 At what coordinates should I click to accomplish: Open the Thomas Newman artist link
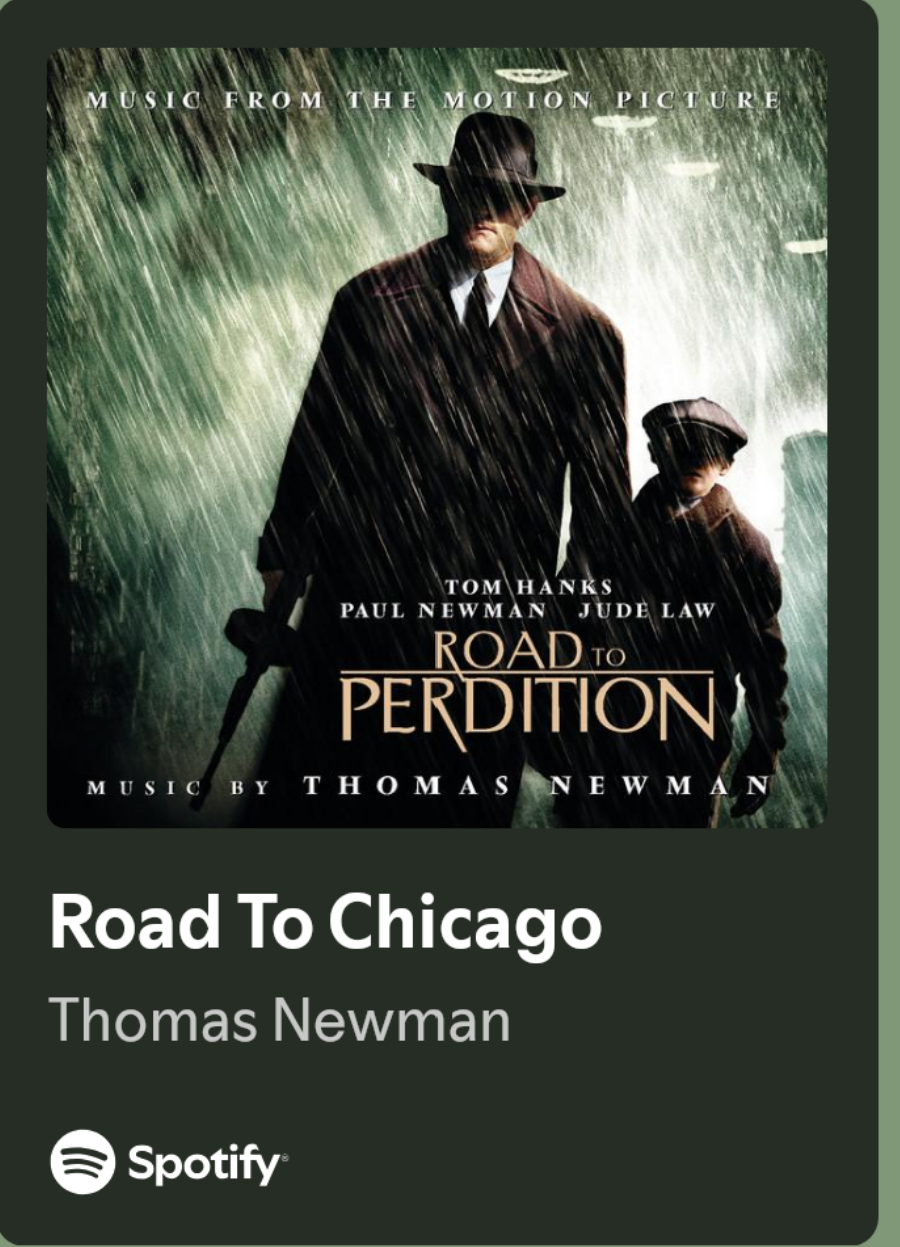click(x=280, y=1019)
